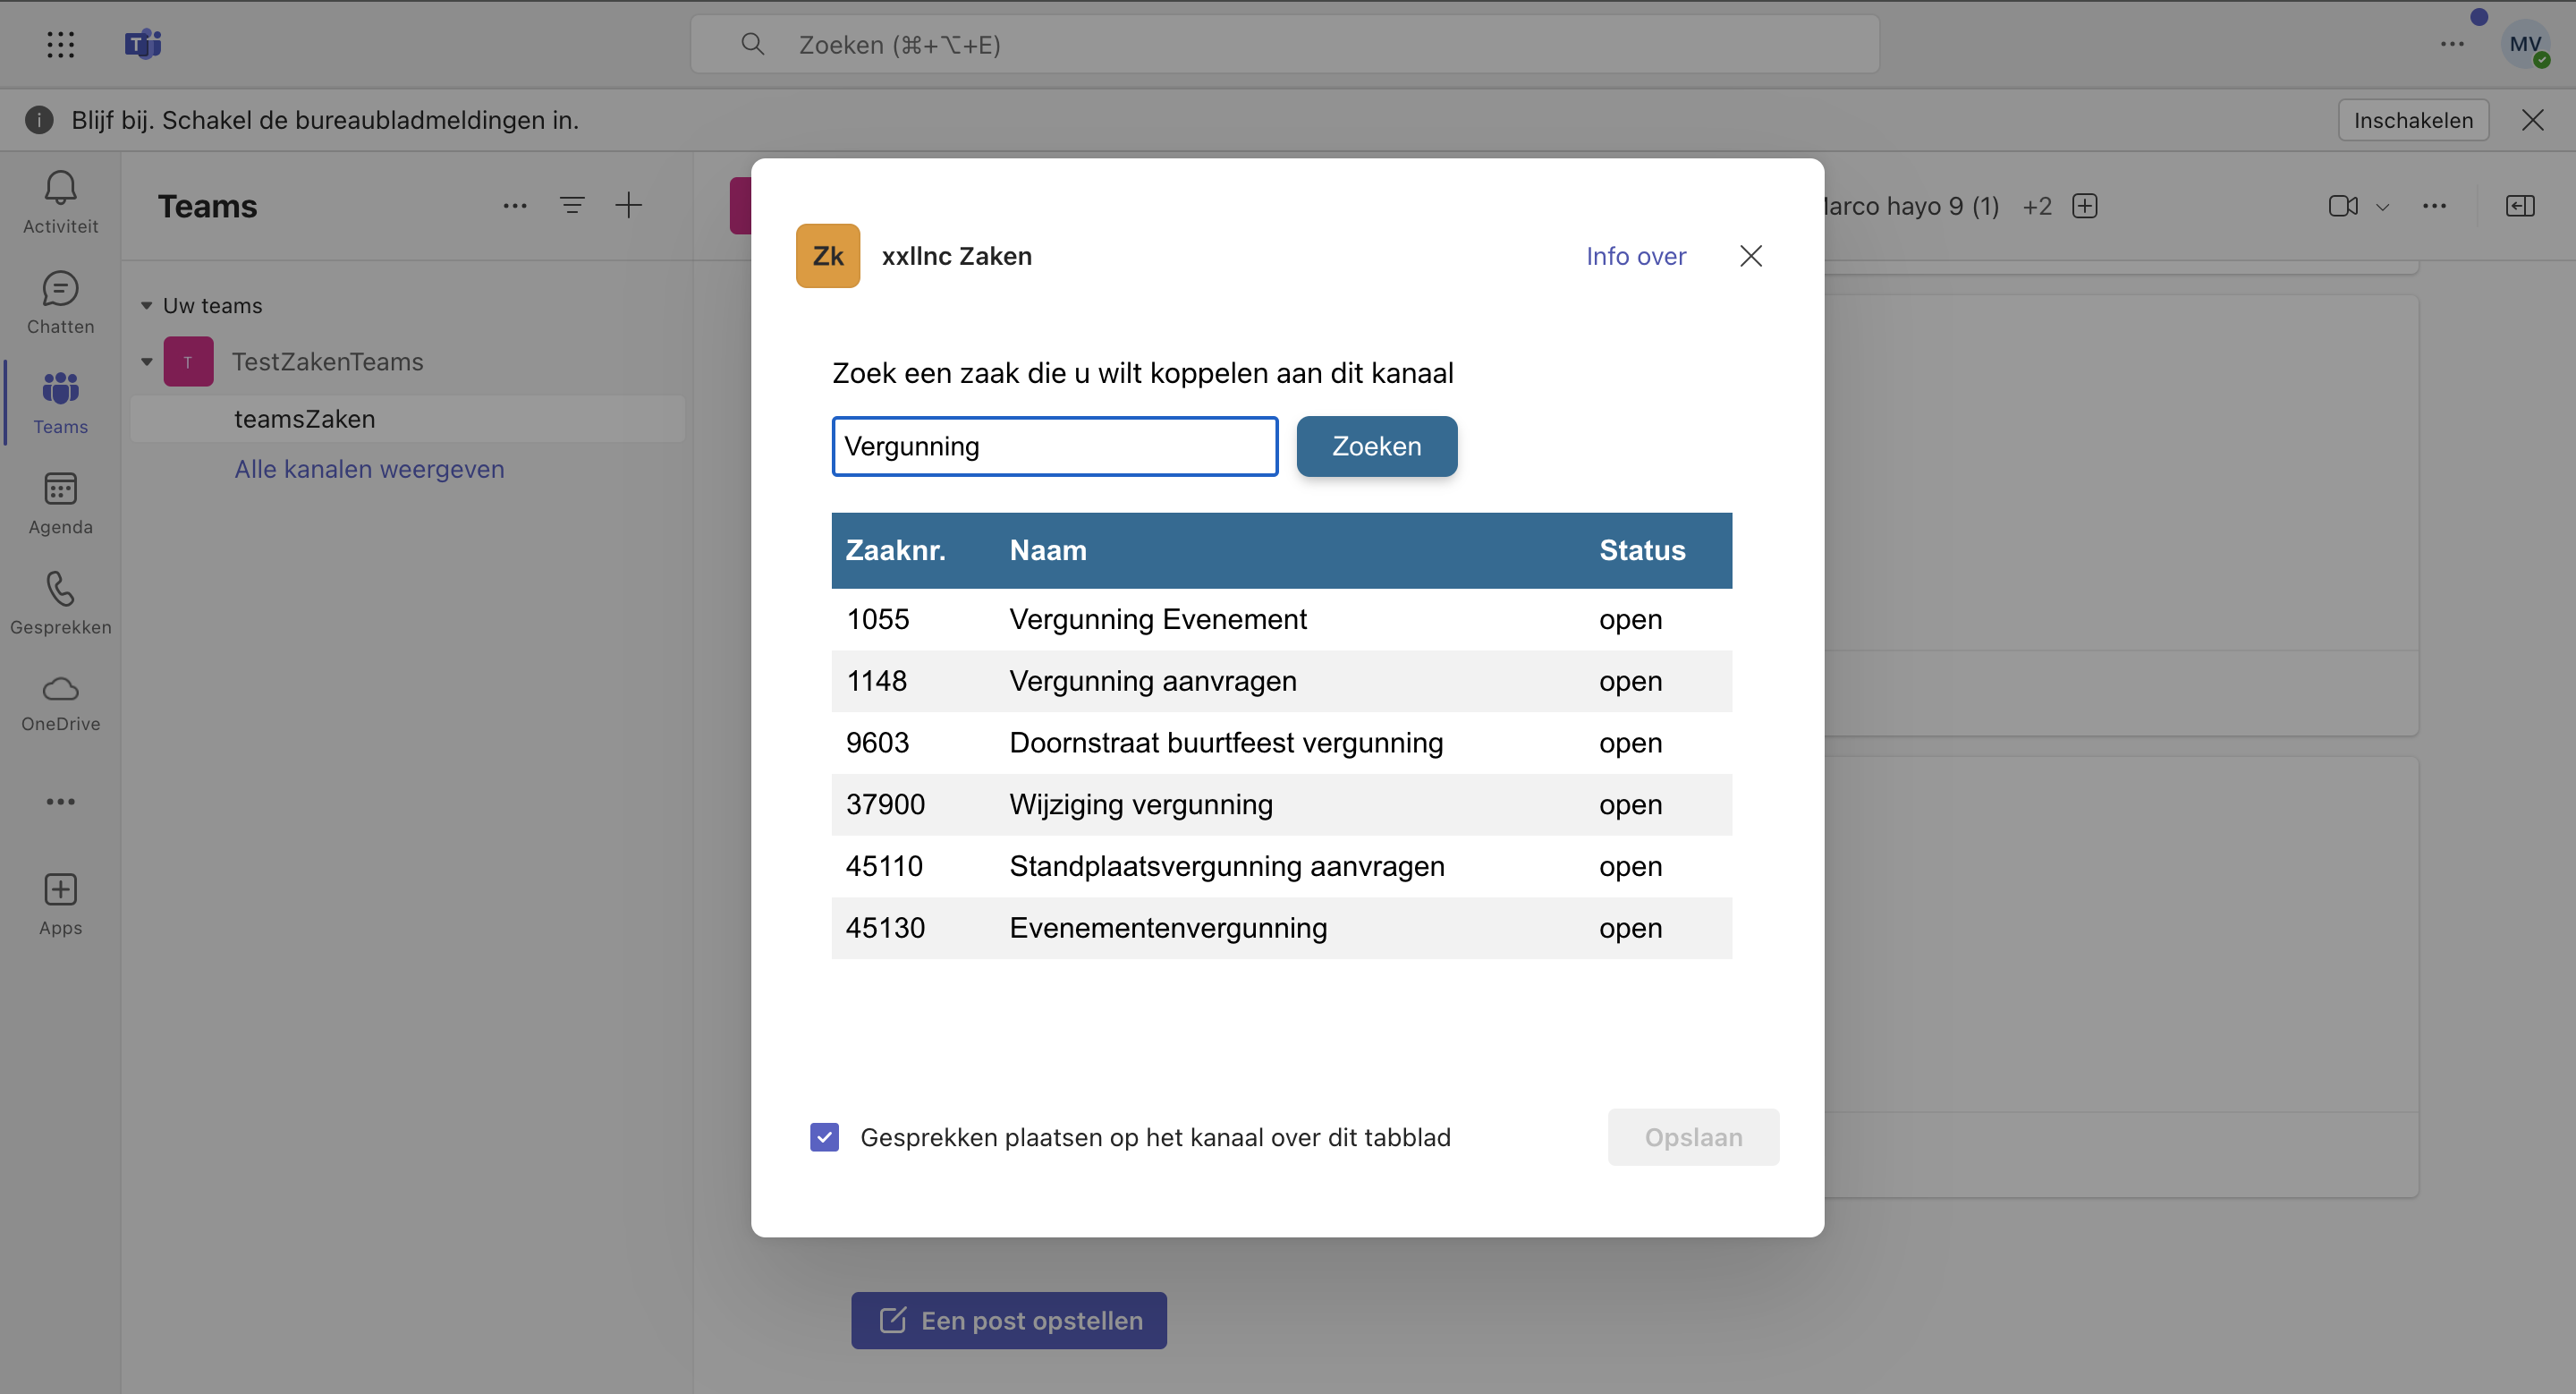Select case 1055 Vergunning Evenement

(1281, 619)
